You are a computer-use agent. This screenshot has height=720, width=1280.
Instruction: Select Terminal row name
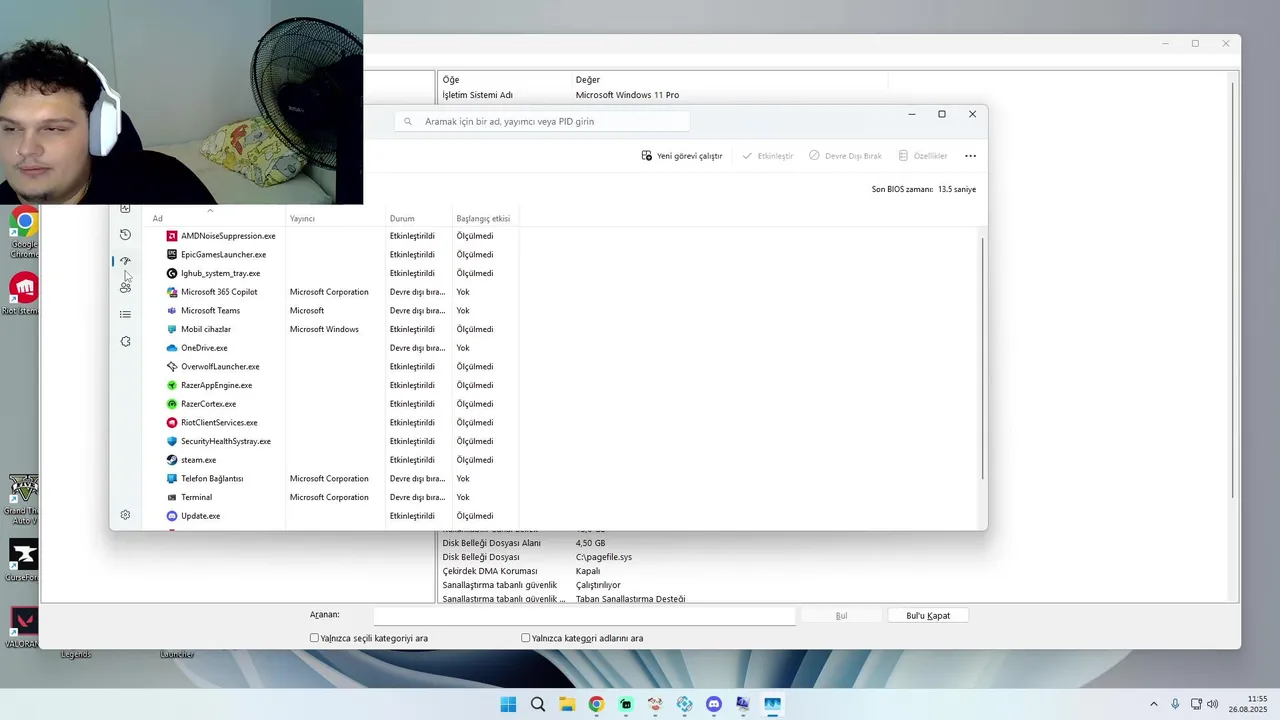(196, 497)
